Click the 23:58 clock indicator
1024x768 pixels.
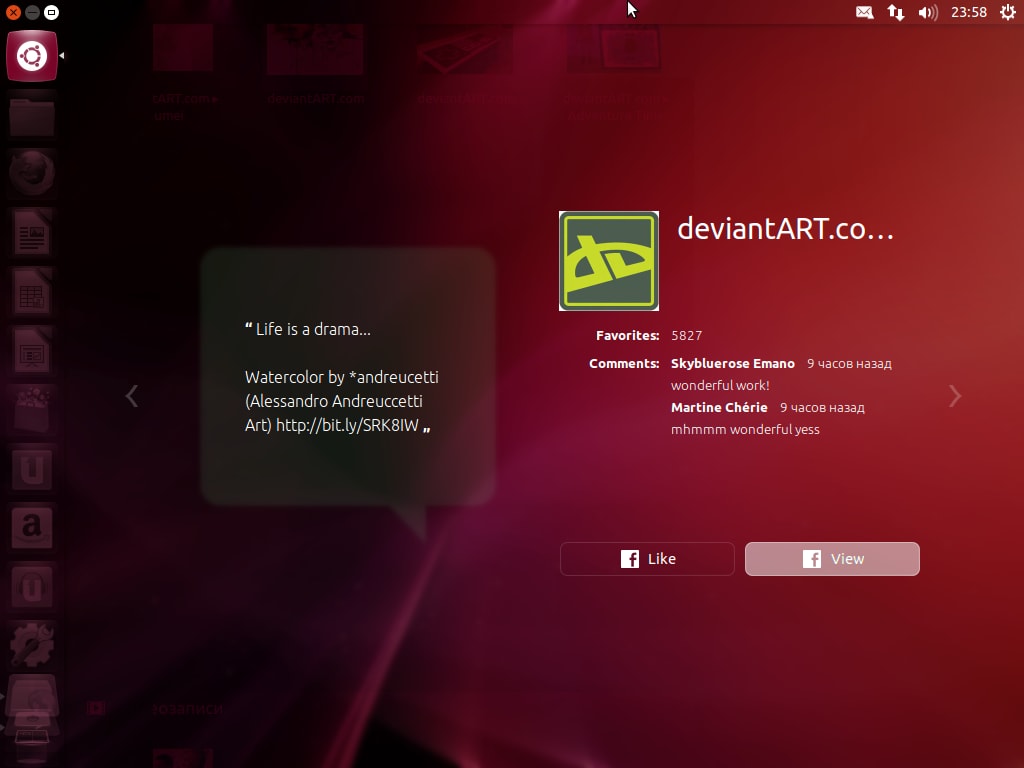point(968,12)
